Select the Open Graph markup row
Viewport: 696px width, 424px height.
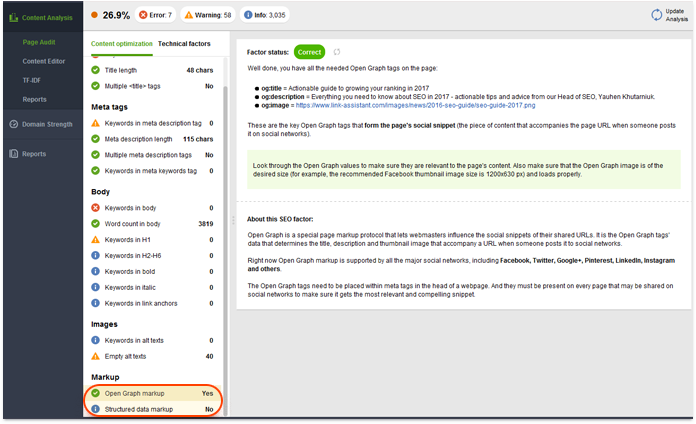coord(152,393)
